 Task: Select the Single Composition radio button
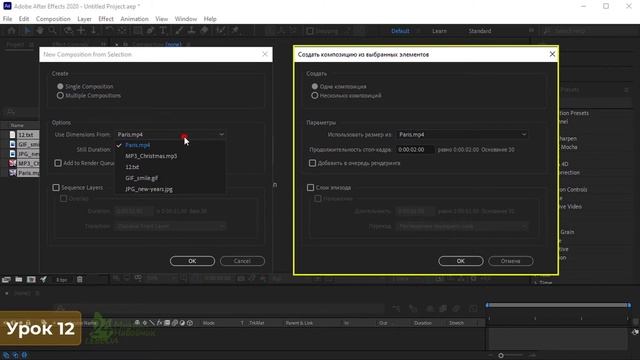tap(60, 87)
